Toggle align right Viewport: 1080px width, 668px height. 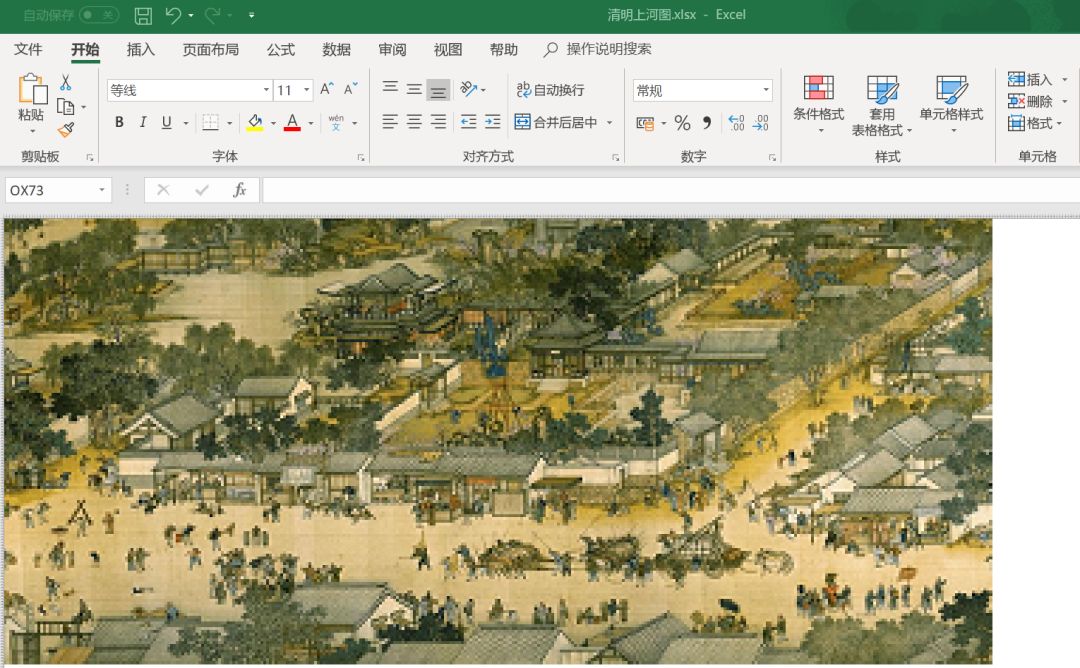click(x=438, y=122)
